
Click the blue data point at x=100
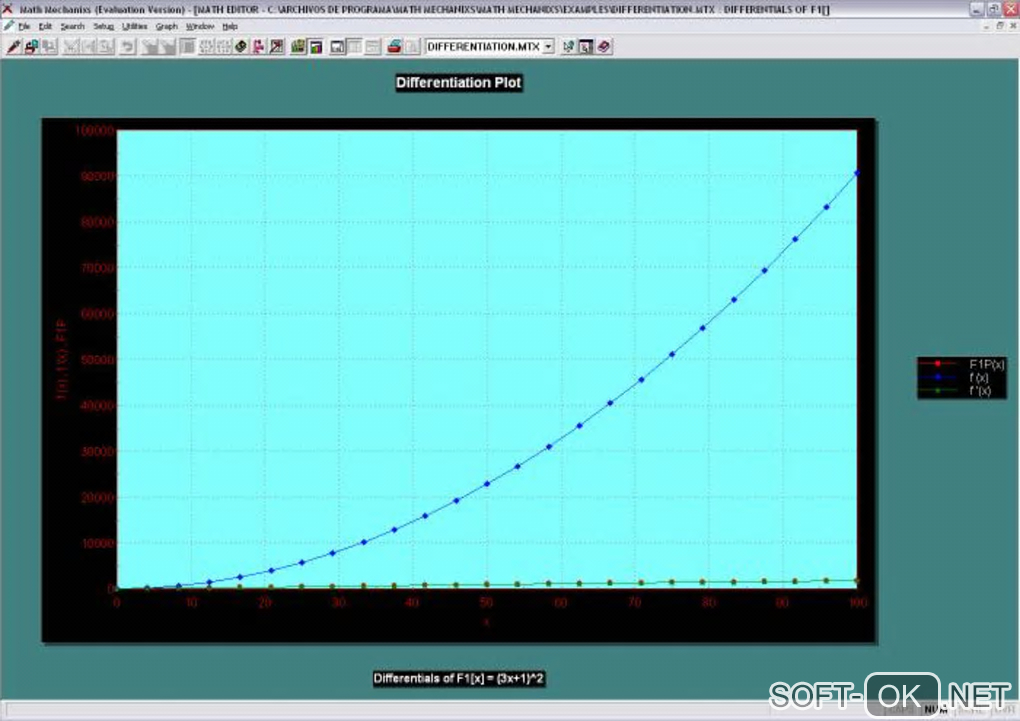pyautogui.click(x=857, y=173)
